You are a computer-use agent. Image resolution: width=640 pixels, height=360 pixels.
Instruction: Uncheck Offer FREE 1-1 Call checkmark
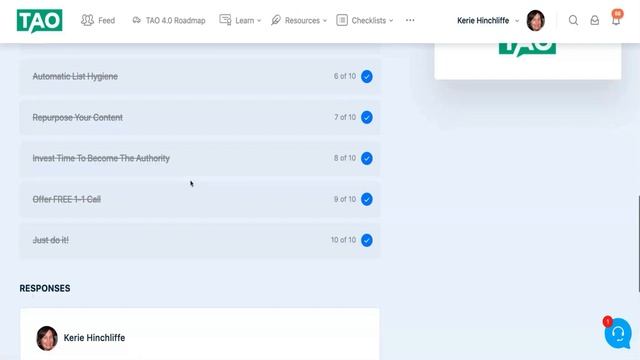367,199
